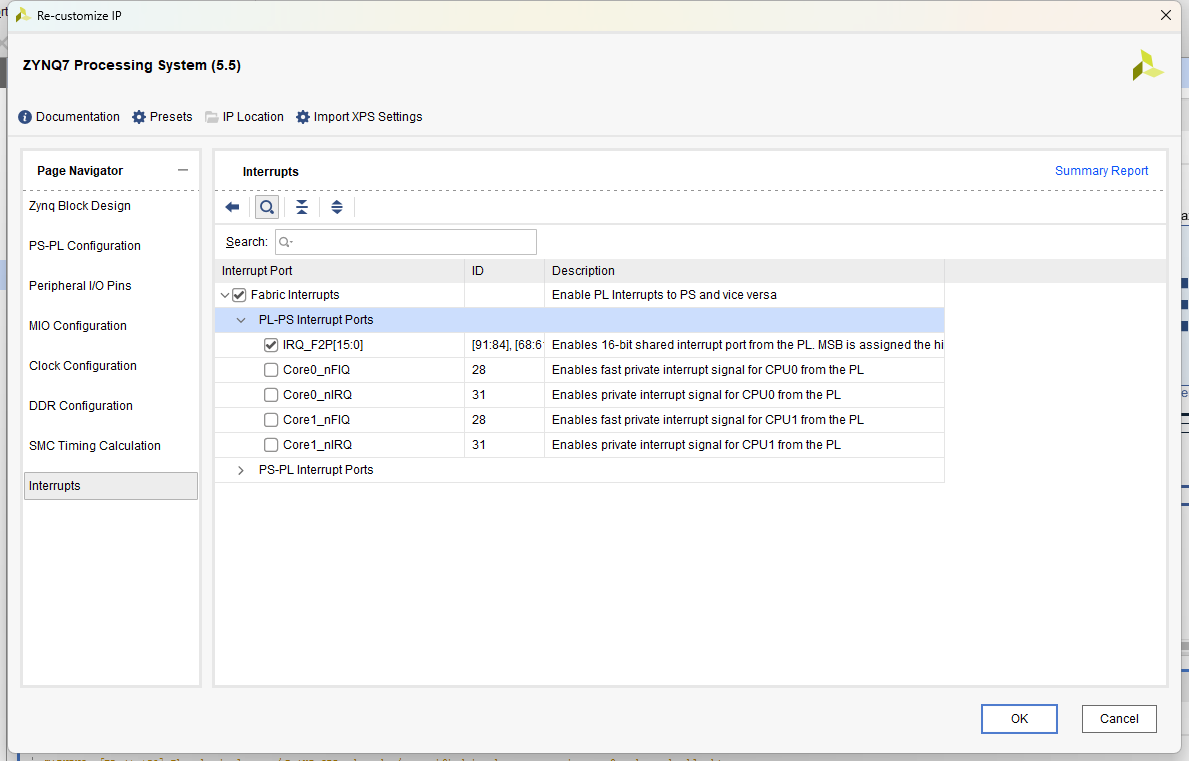This screenshot has width=1189, height=761.
Task: Expand the PS-PL Interrupt Ports chevron
Action: coord(241,470)
